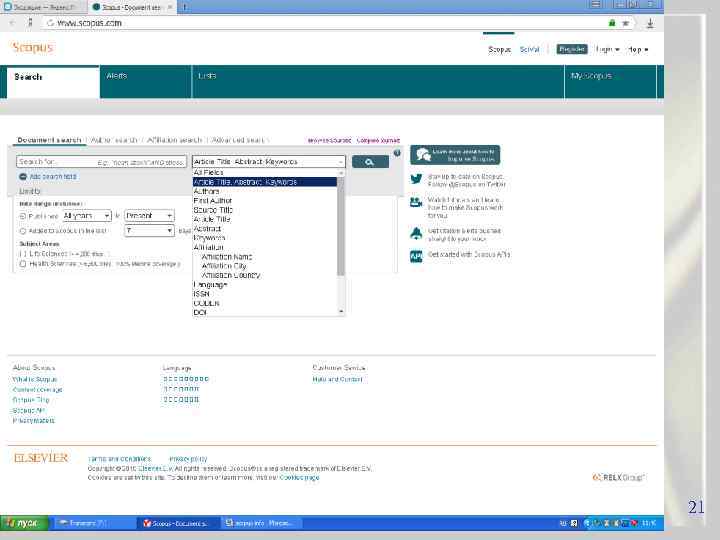
Task: Open the Help dropdown in header
Action: coord(638,49)
